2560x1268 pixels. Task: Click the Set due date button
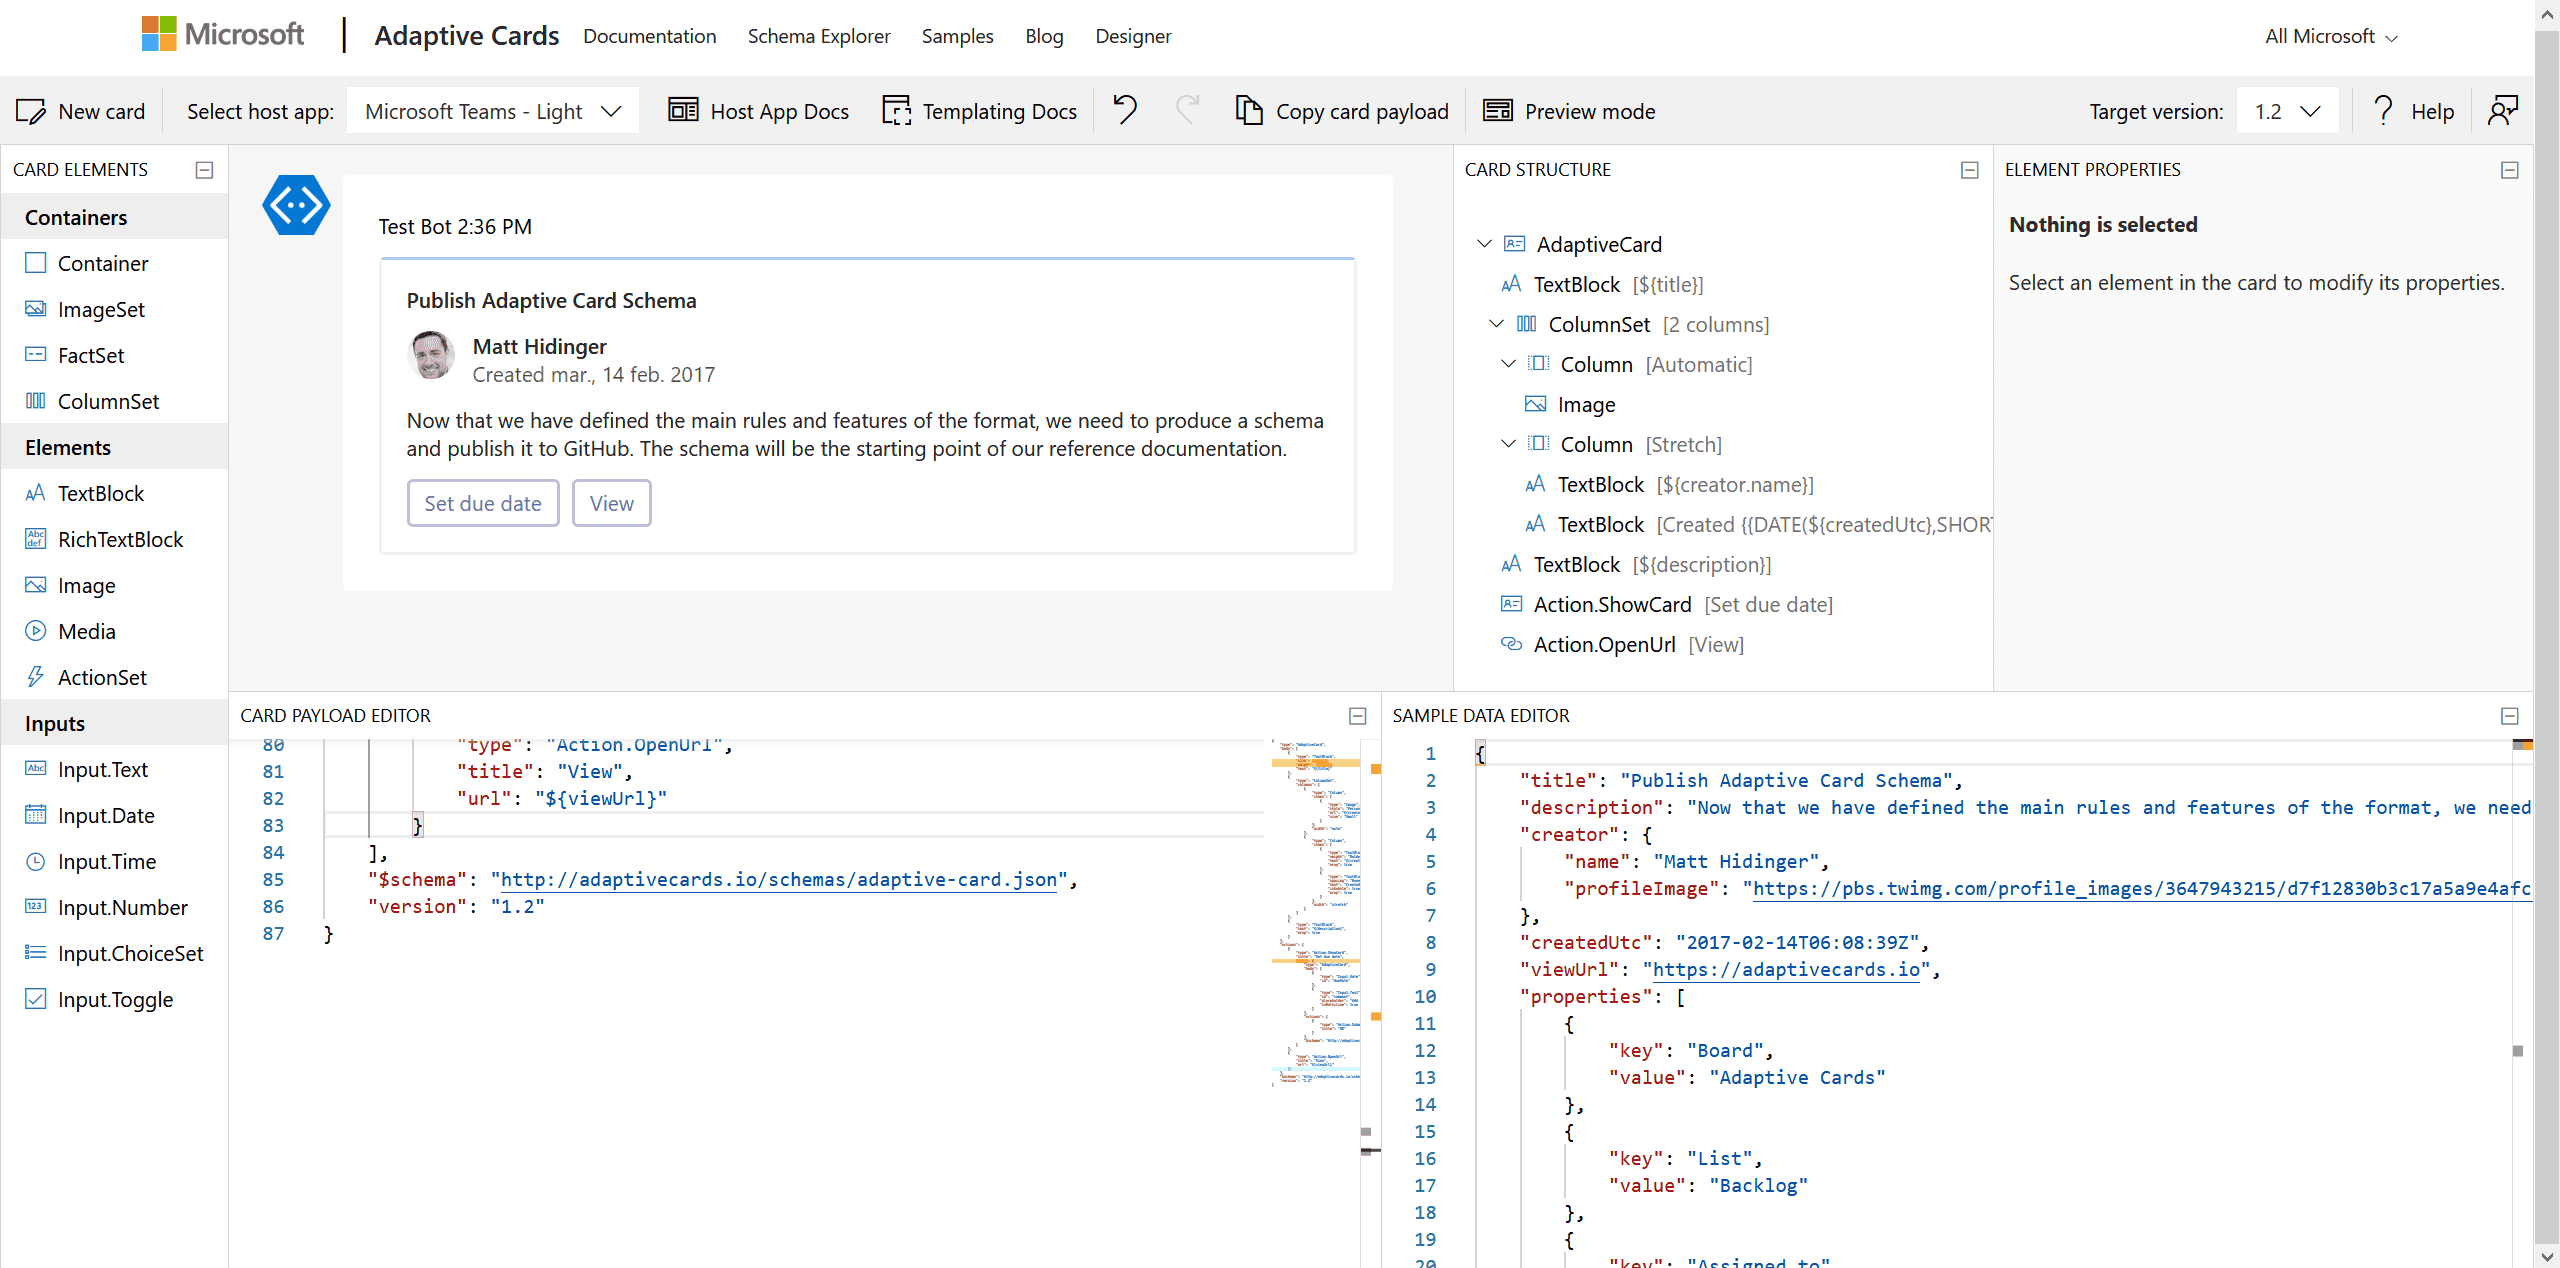(483, 503)
